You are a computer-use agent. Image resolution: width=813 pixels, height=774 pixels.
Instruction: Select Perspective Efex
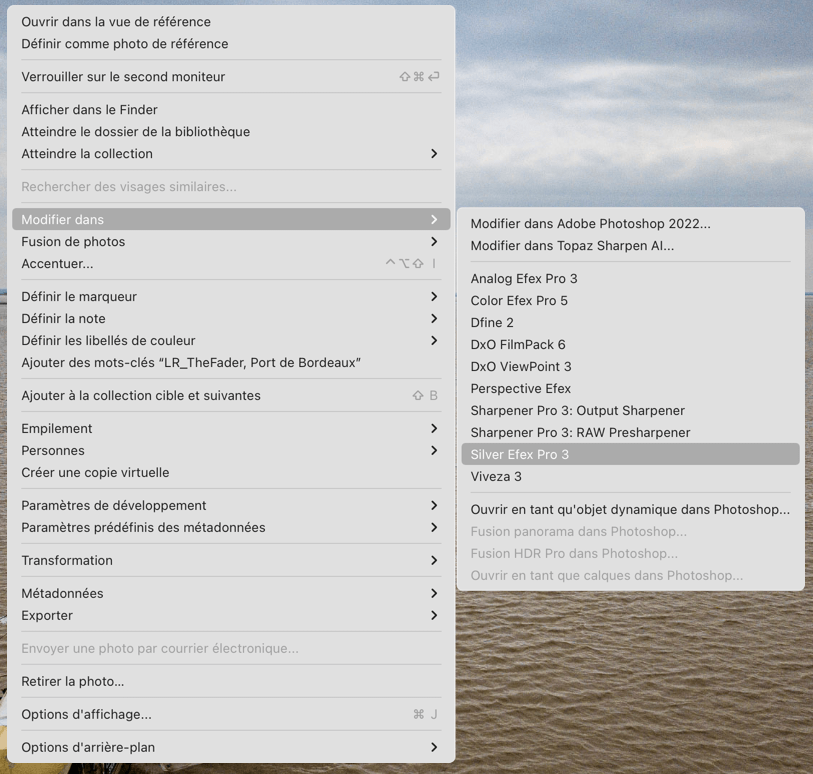tap(630, 388)
